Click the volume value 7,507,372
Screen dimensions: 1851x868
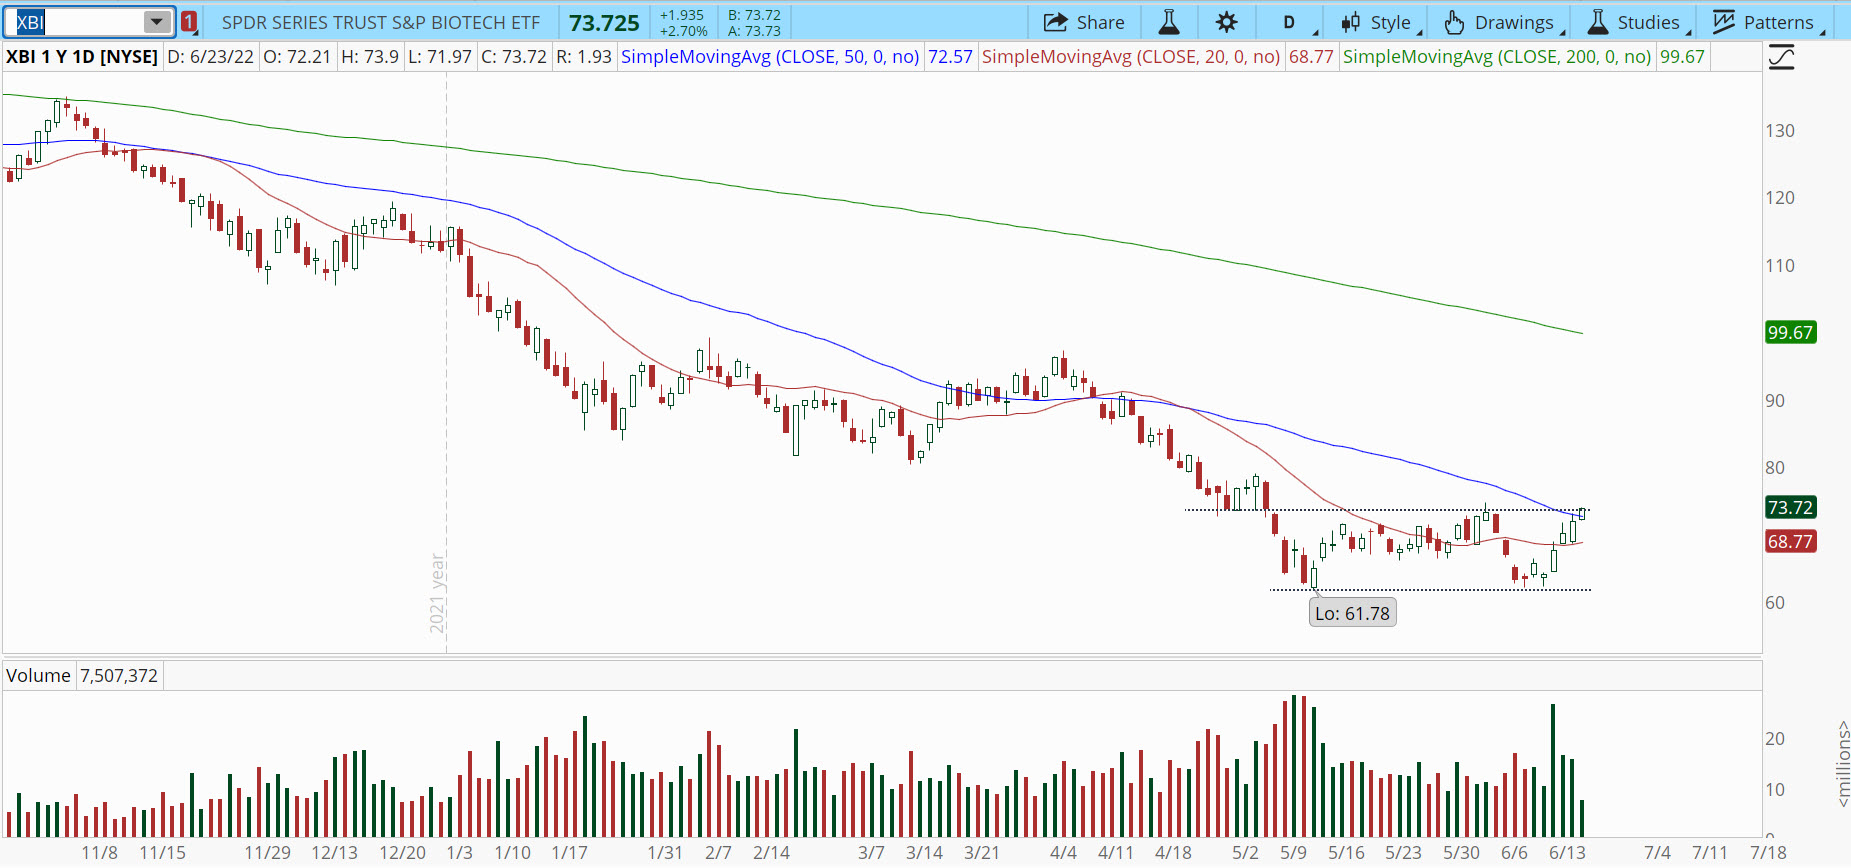pos(119,676)
